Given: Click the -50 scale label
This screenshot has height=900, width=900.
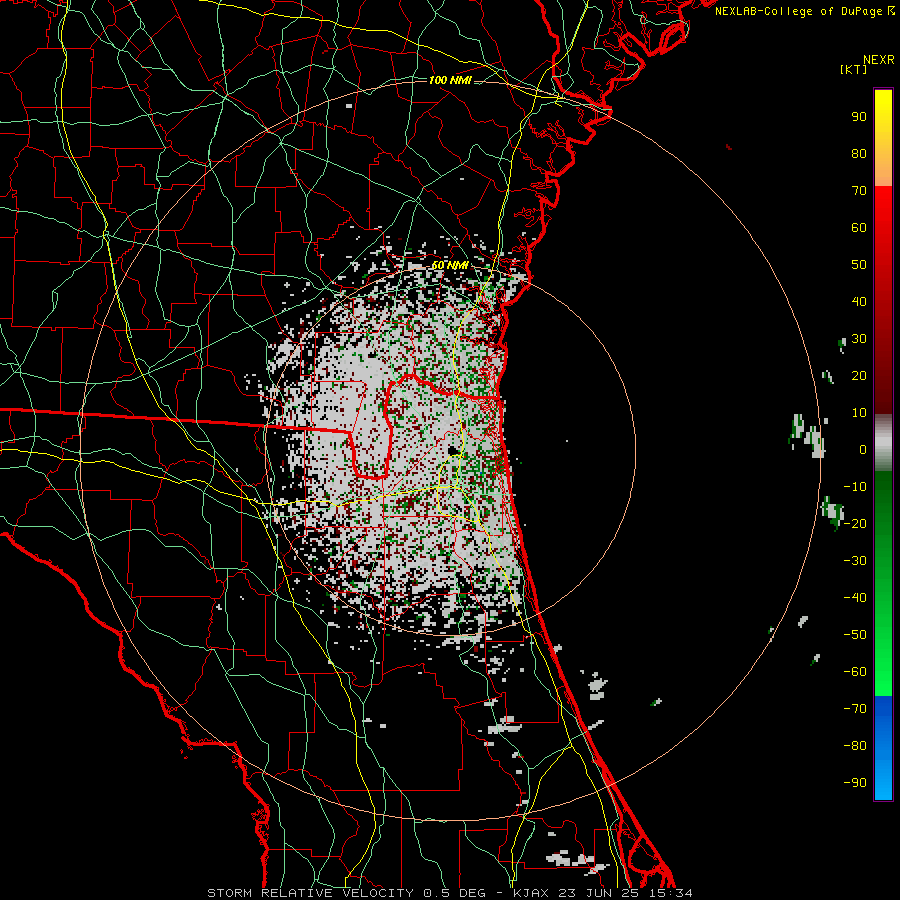Looking at the screenshot, I should click(x=855, y=635).
